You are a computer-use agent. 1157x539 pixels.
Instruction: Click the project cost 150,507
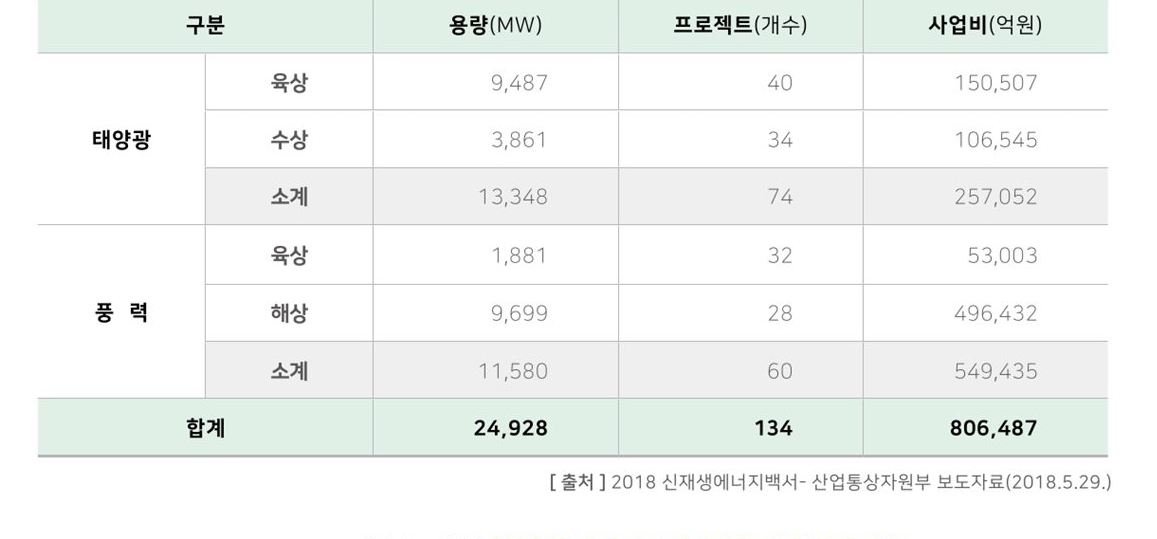point(996,83)
